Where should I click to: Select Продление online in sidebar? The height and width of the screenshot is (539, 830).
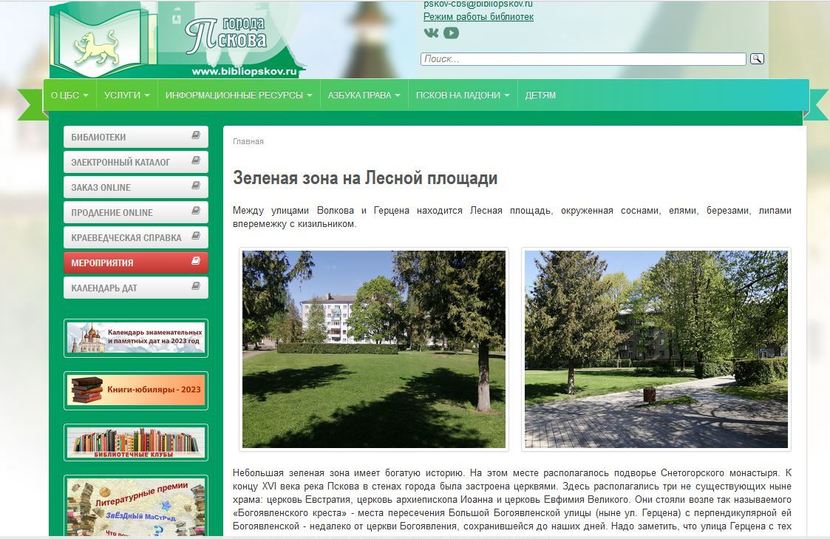click(136, 212)
